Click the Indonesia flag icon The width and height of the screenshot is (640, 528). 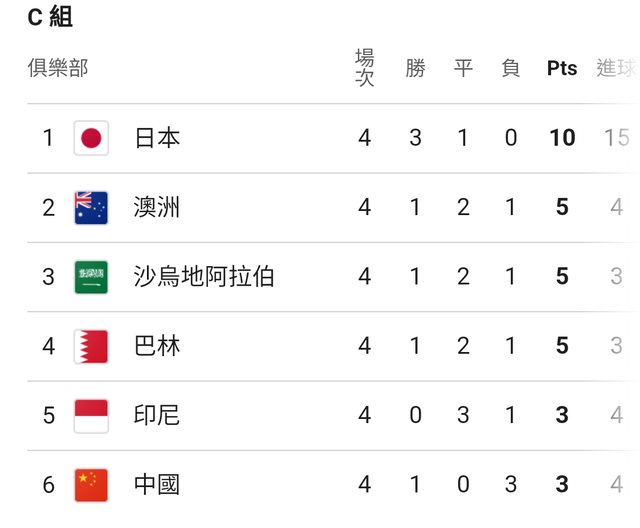point(91,415)
